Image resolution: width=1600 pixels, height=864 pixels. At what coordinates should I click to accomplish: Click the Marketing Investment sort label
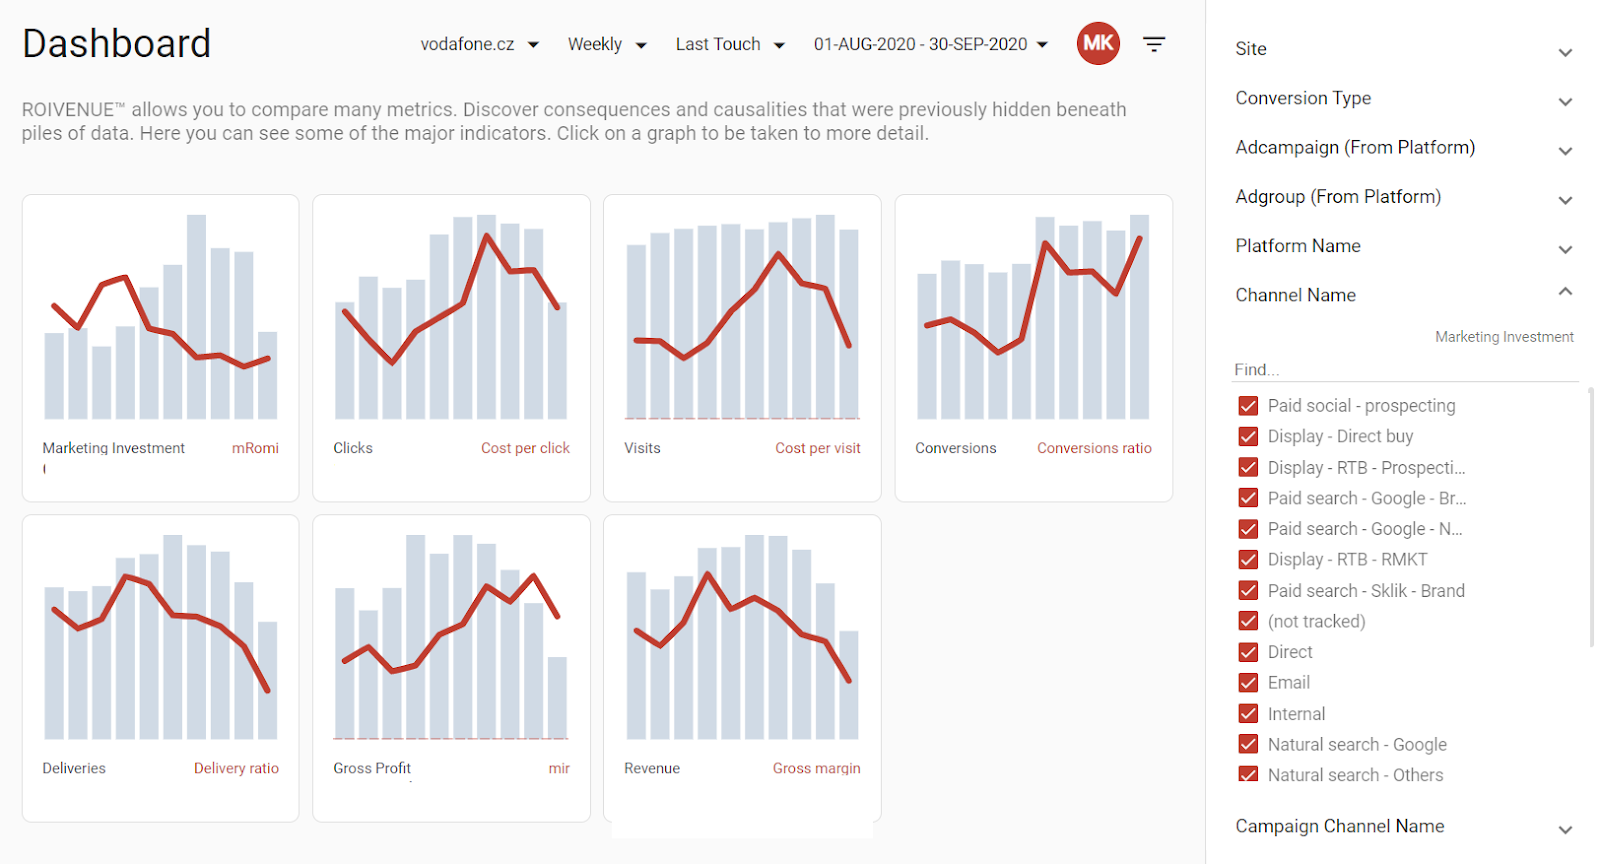pos(1504,337)
